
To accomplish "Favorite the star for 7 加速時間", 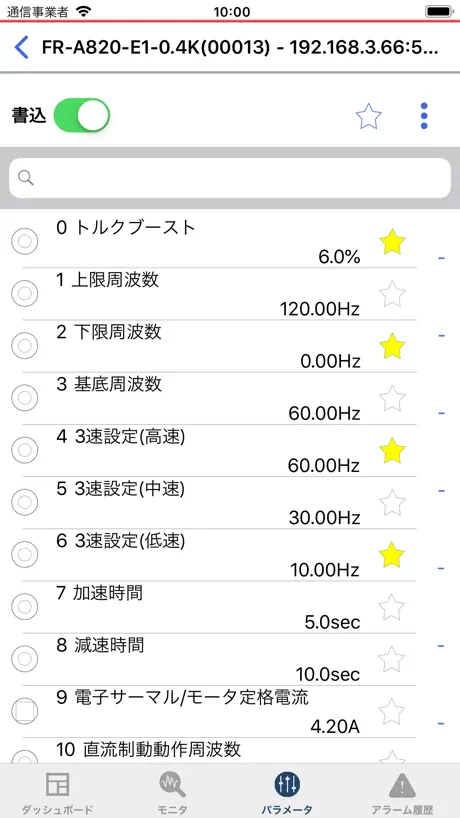I will pos(392,607).
